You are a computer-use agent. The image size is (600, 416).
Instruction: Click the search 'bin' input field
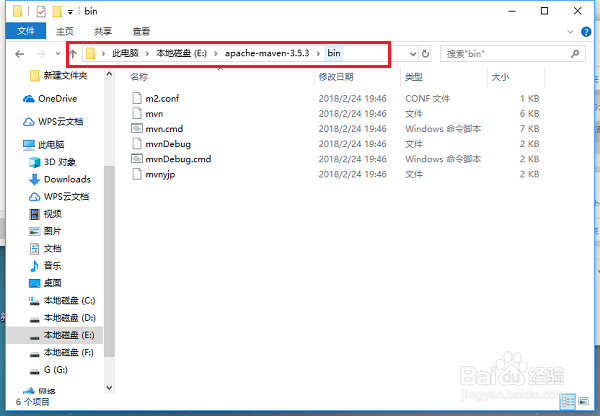[x=505, y=54]
